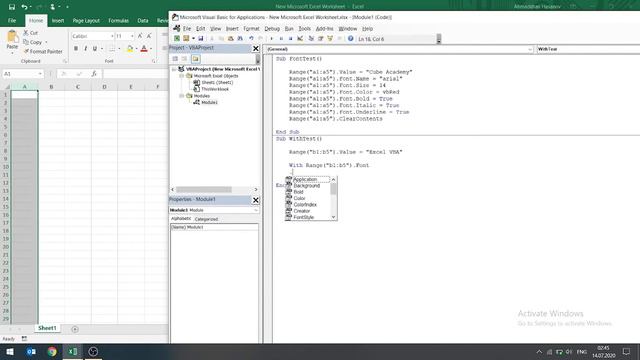Increase font size in Excel ribbon
Viewport: 640px width, 360px height.
[140, 36]
